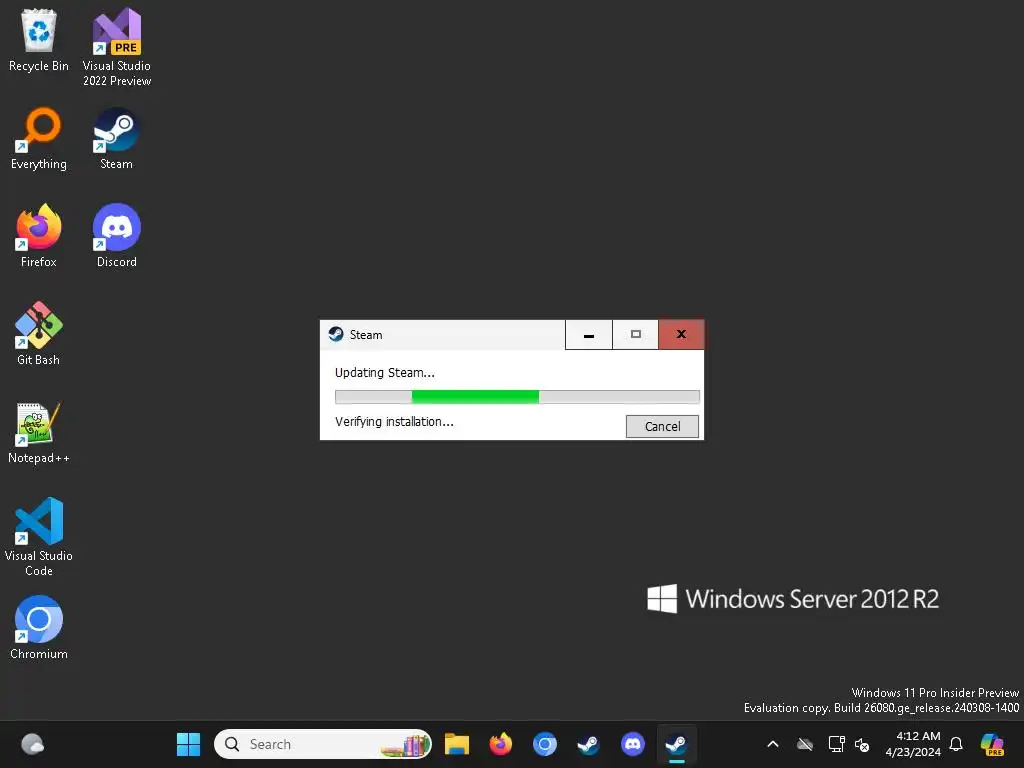
Task: Switch to the running Steam updater taskbar icon
Action: coord(677,744)
